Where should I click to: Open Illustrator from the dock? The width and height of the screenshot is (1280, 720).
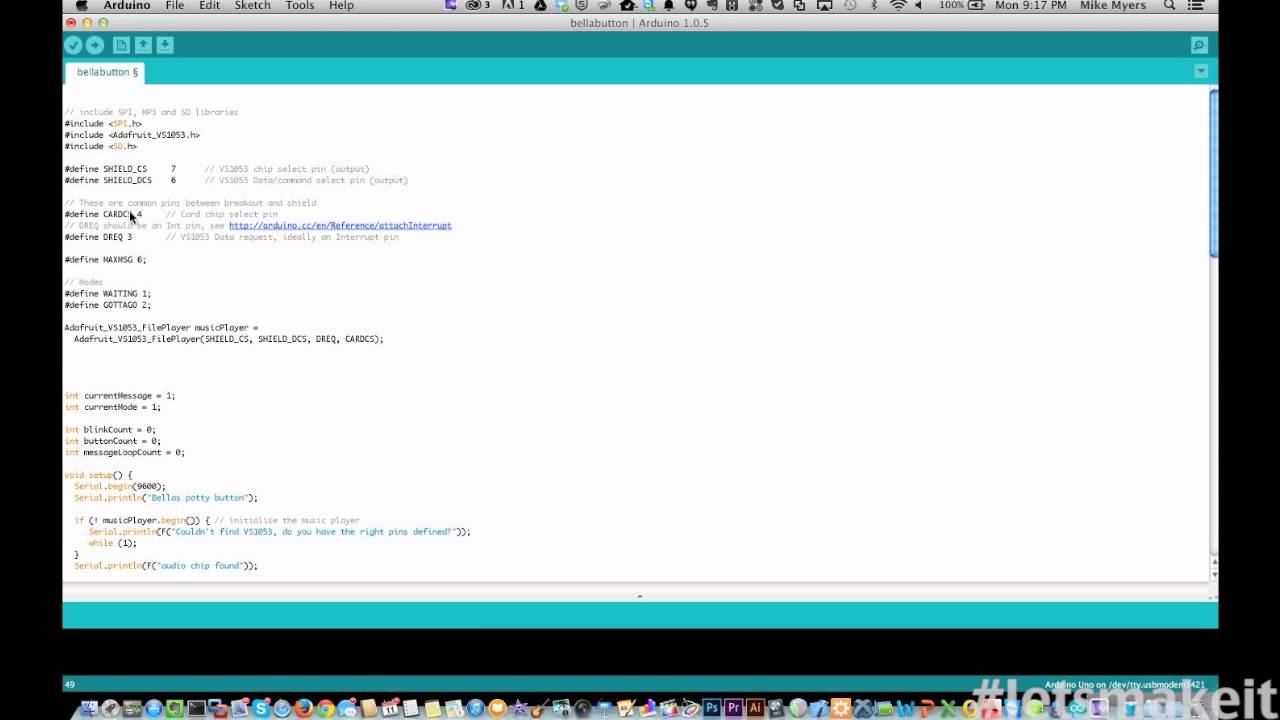[756, 708]
